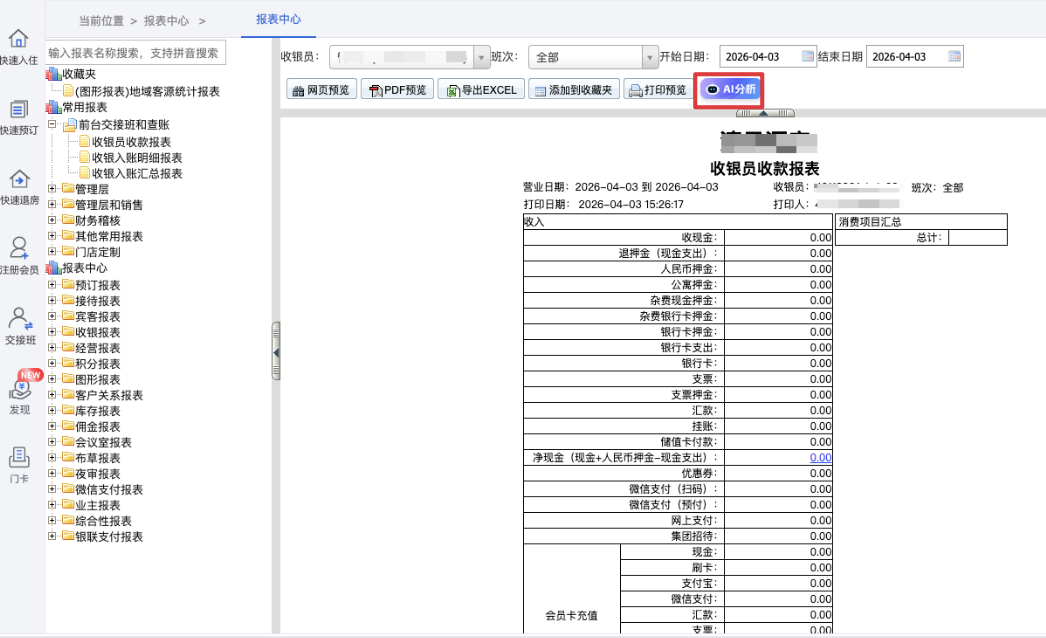Select 微信支付报表 folder
The image size is (1046, 638).
click(109, 489)
